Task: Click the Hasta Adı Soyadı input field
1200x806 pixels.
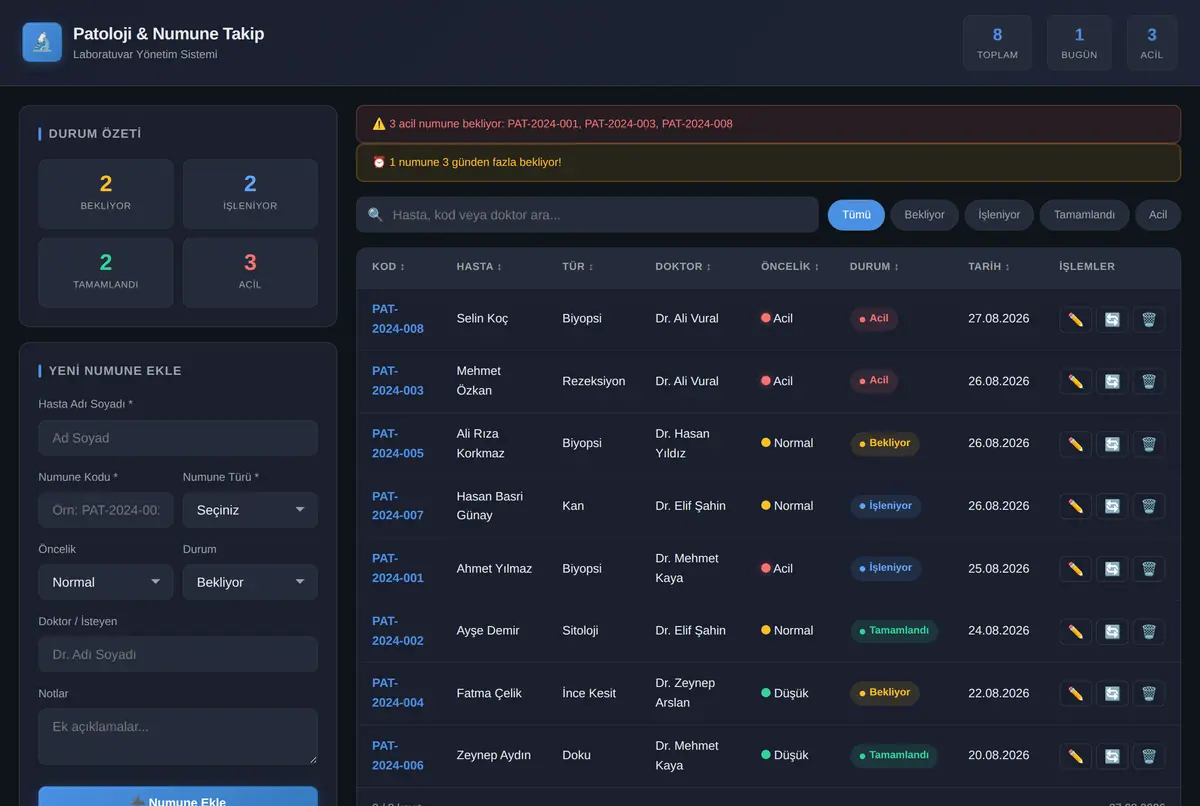Action: 178,438
